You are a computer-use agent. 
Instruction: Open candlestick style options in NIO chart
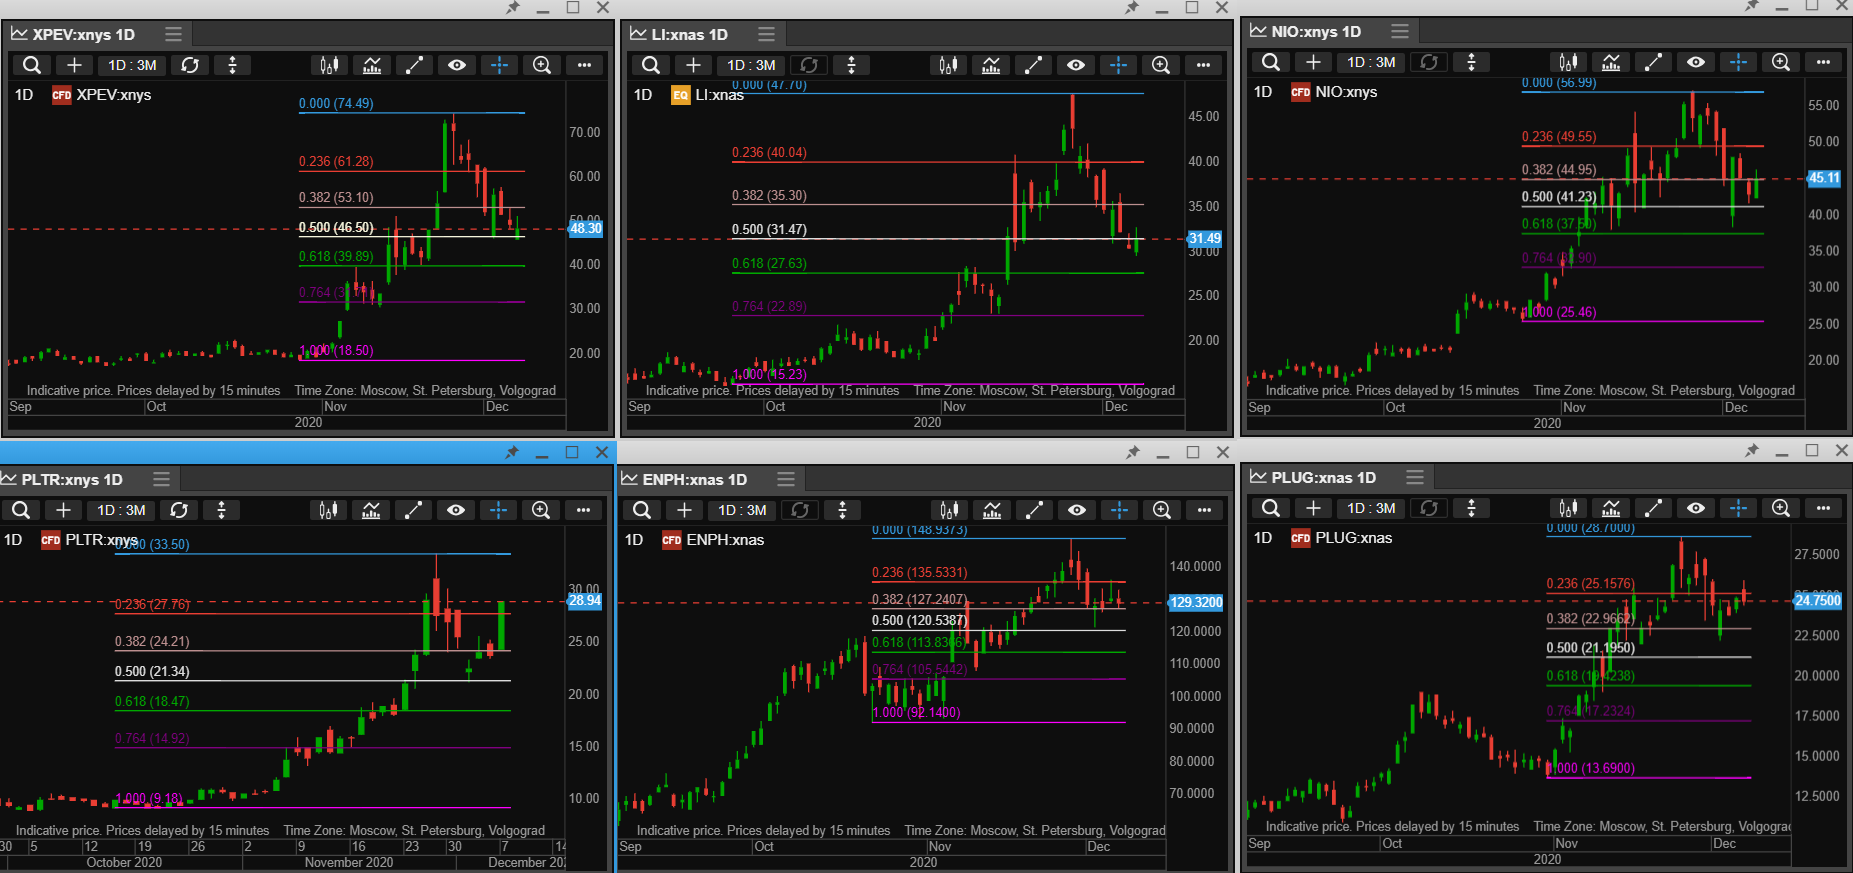coord(1568,62)
